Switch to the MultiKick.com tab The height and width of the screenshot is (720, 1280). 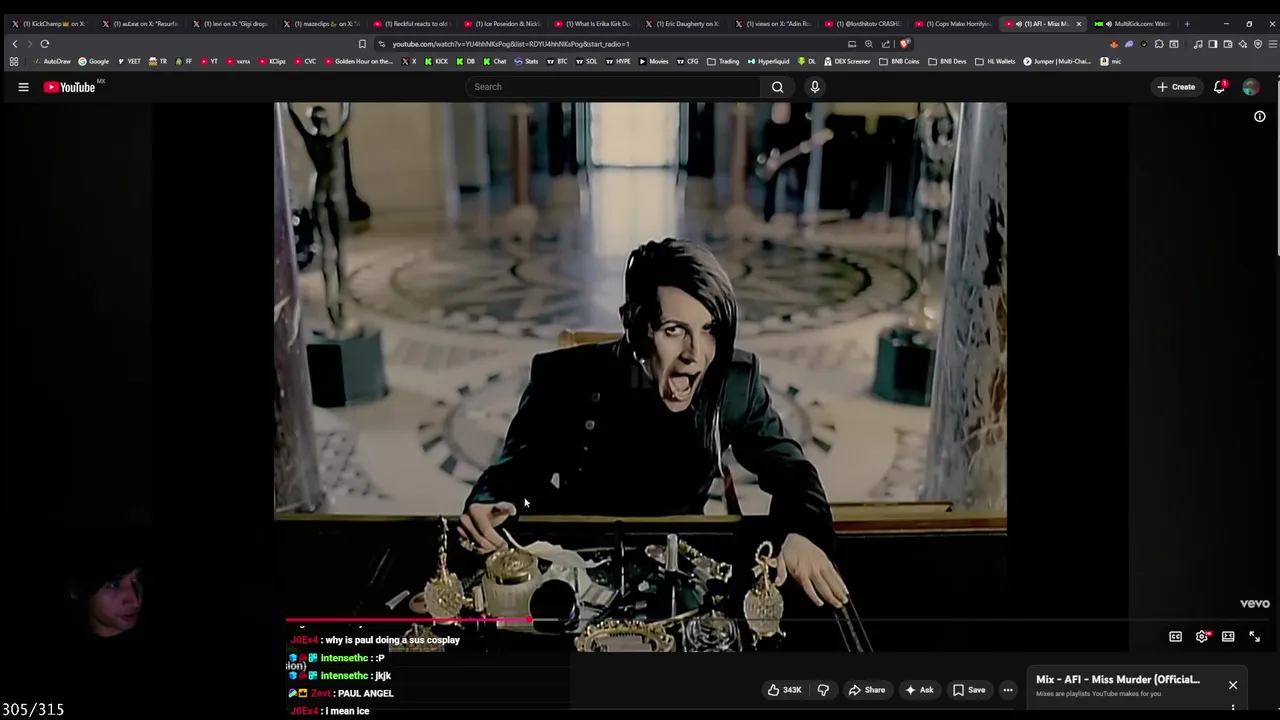tap(1135, 24)
